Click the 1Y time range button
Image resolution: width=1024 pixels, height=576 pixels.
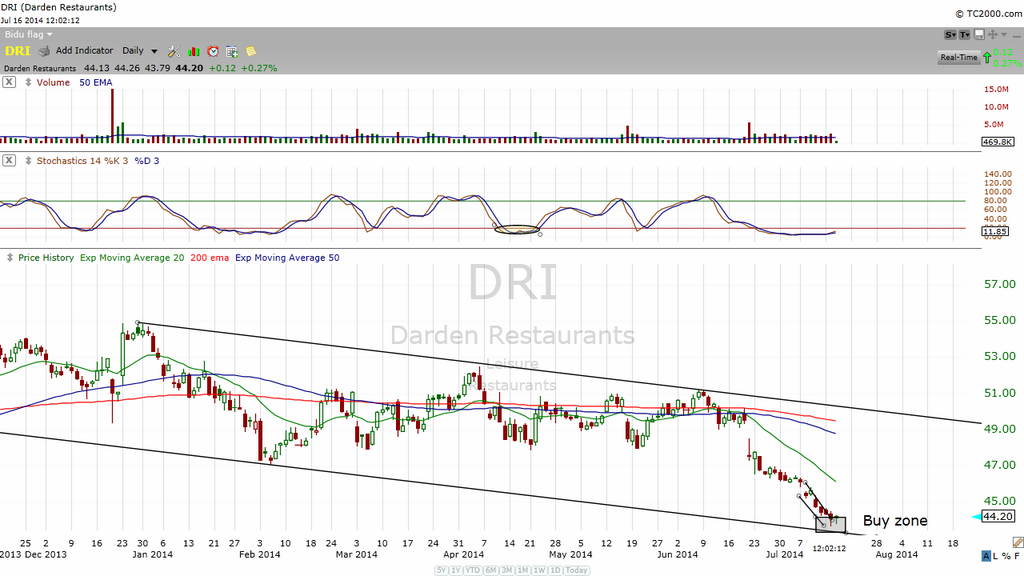(456, 570)
